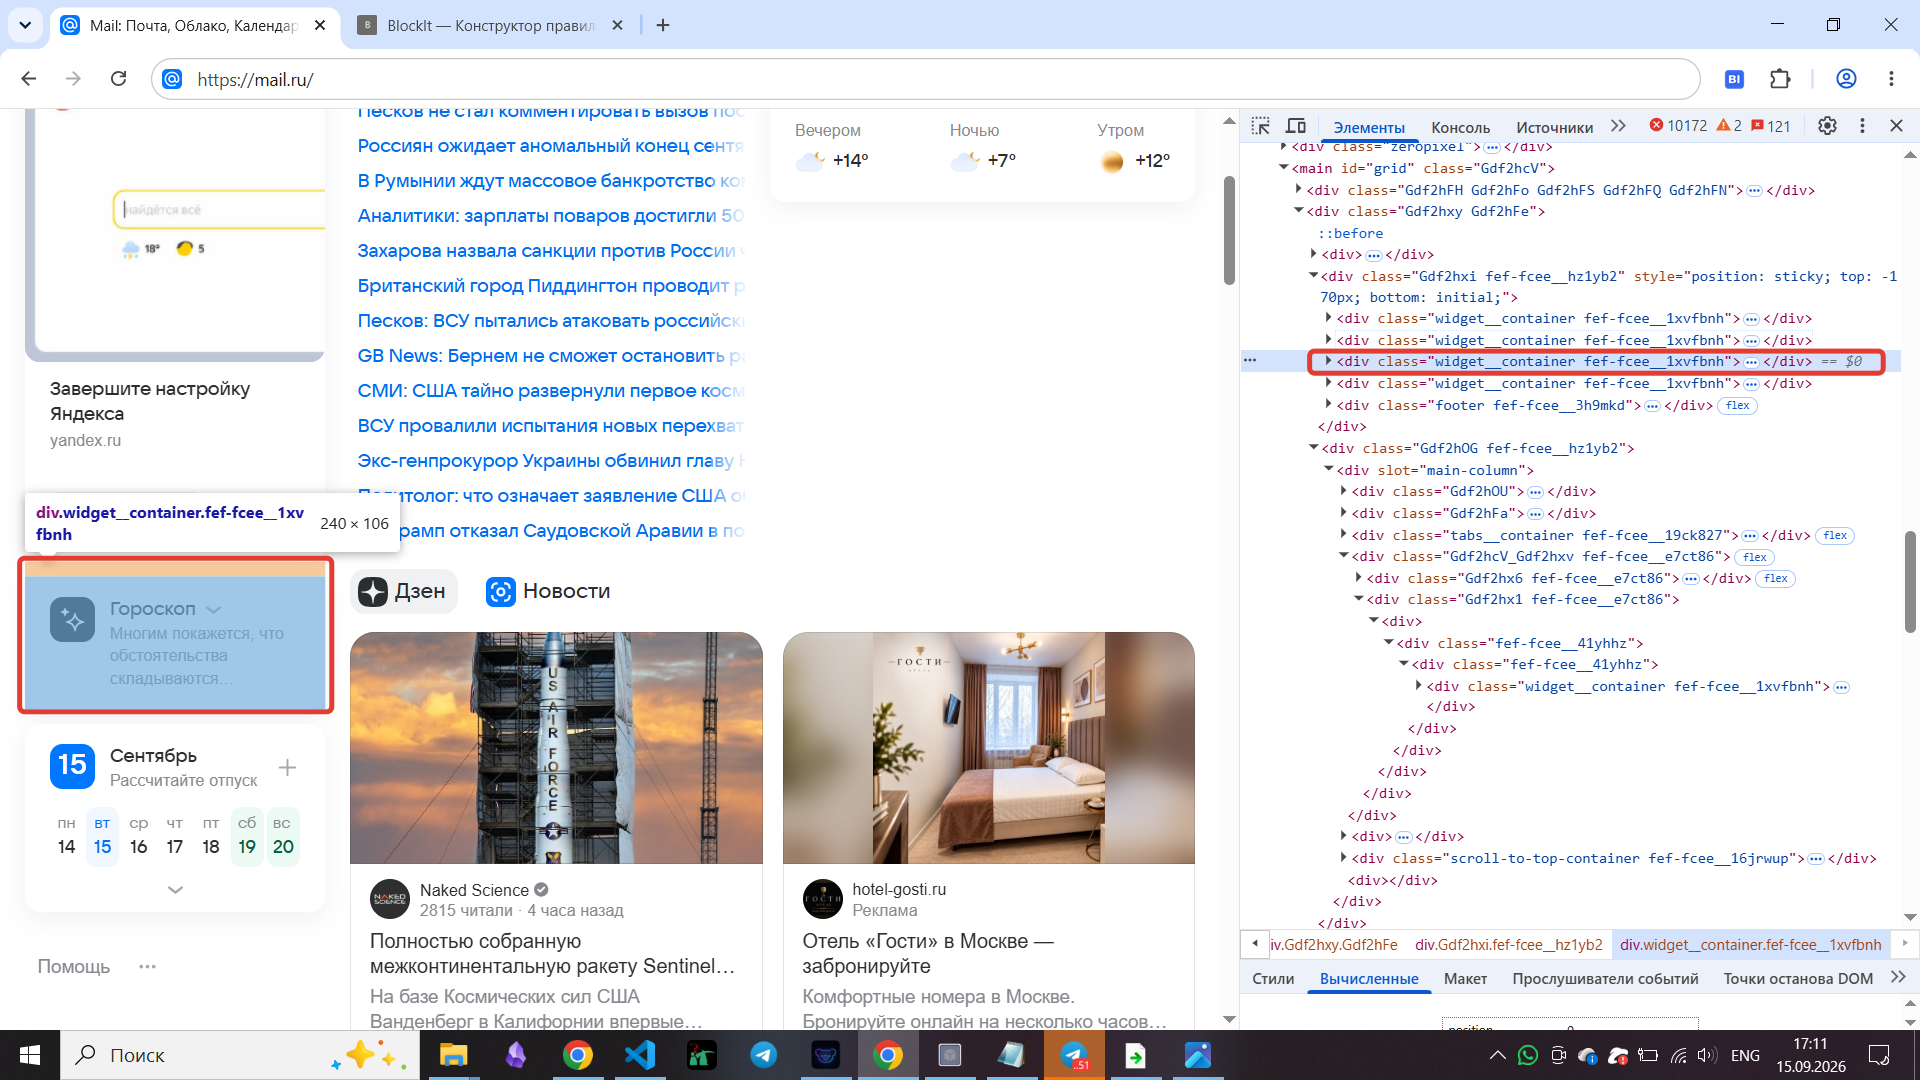Click the Помощь link
The width and height of the screenshot is (1920, 1080).
pyautogui.click(x=73, y=967)
